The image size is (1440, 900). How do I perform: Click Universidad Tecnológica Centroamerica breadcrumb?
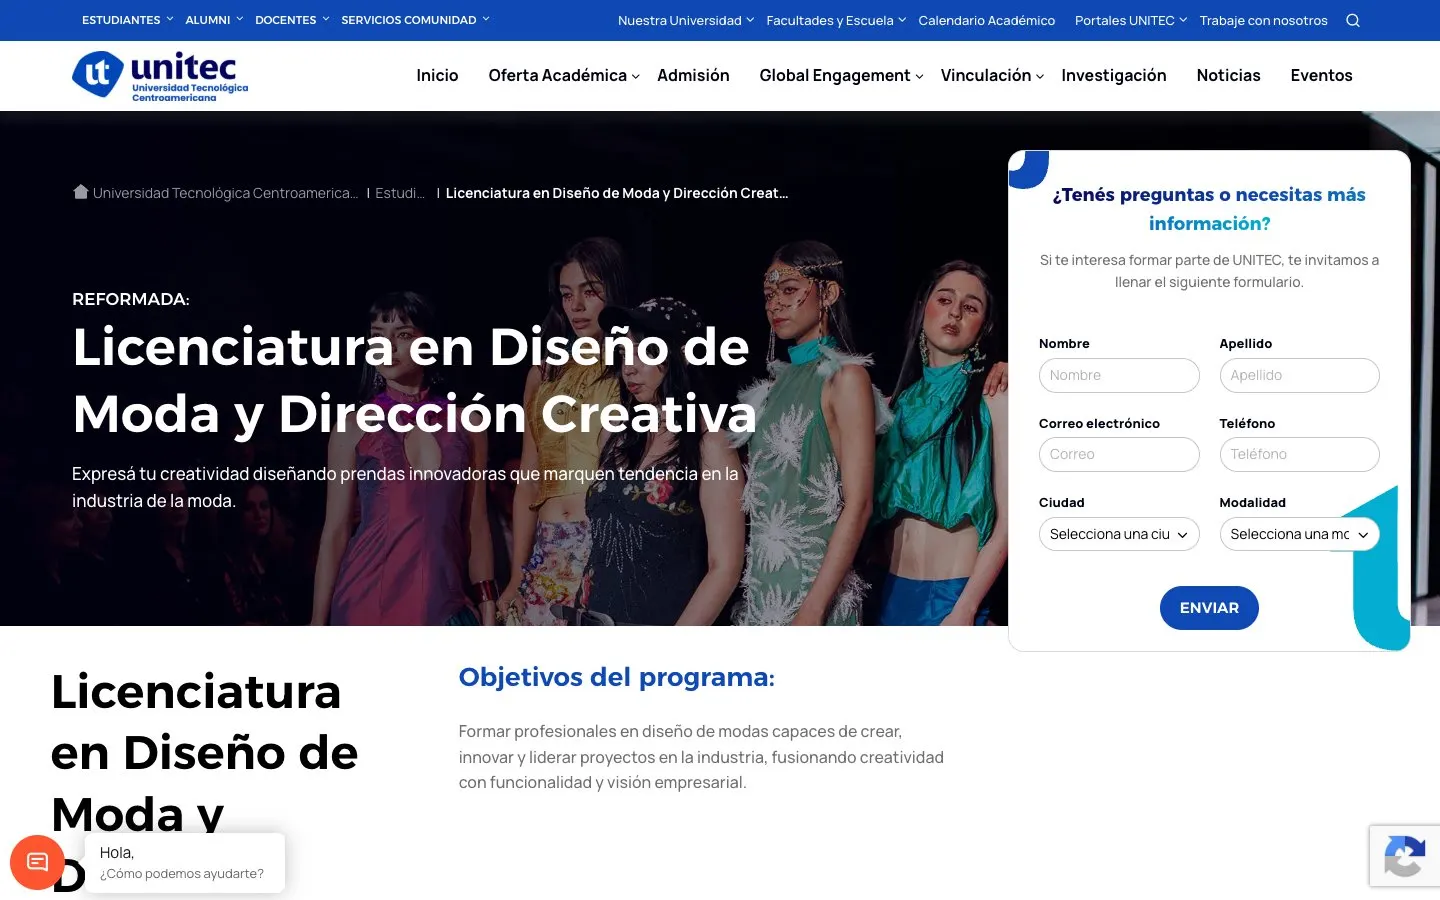225,193
